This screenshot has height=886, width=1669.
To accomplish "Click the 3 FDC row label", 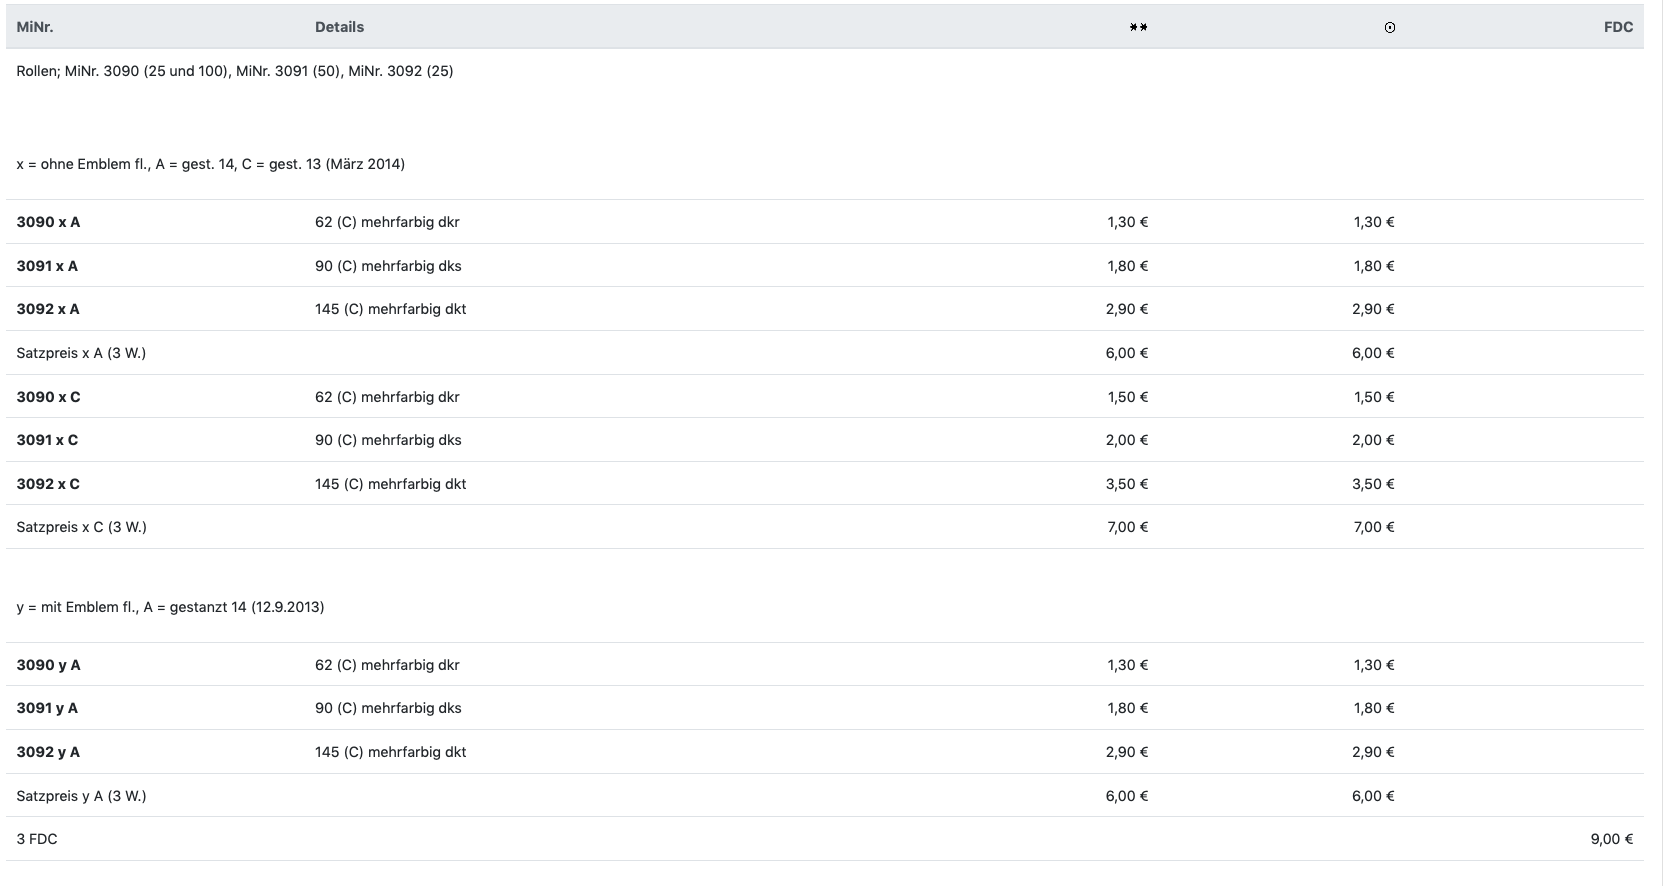I will click(37, 839).
